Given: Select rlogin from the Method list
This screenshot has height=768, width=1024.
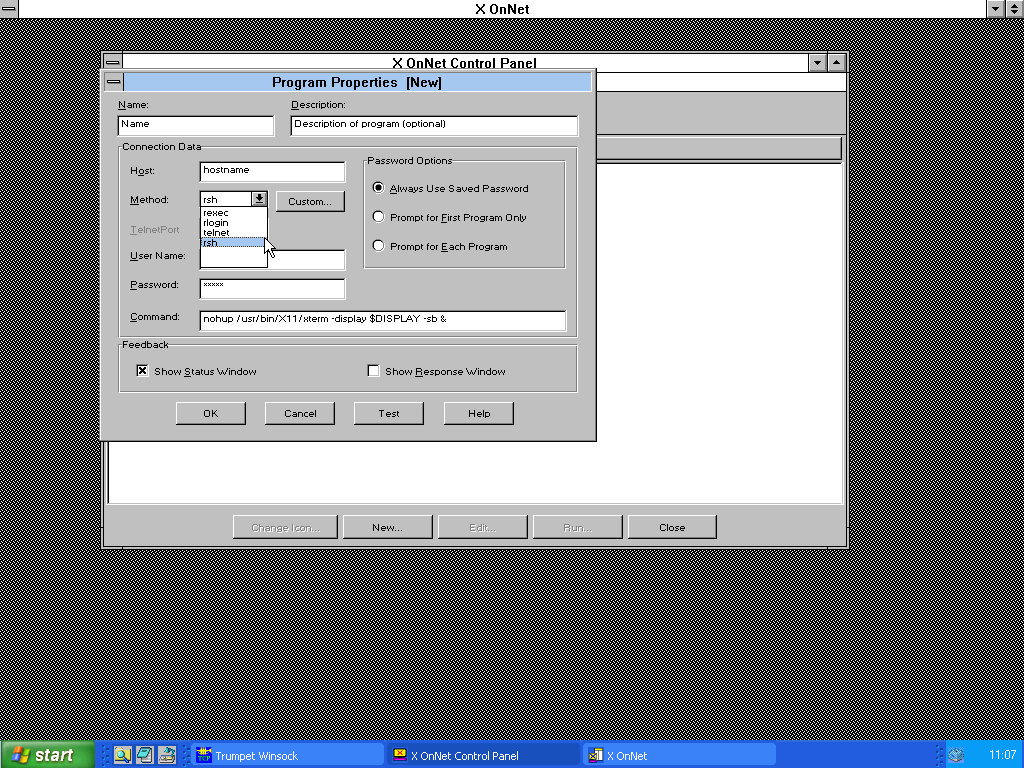Looking at the screenshot, I should 216,223.
